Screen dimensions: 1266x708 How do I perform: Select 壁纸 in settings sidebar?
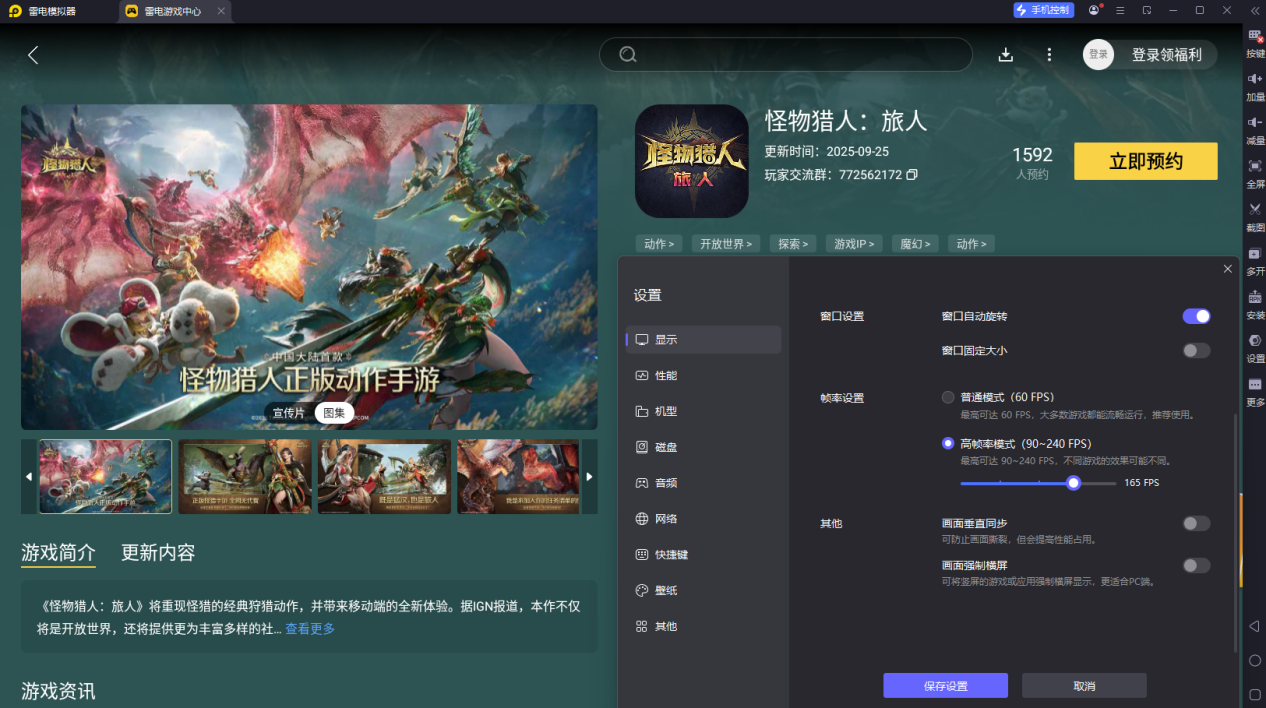[703, 591]
